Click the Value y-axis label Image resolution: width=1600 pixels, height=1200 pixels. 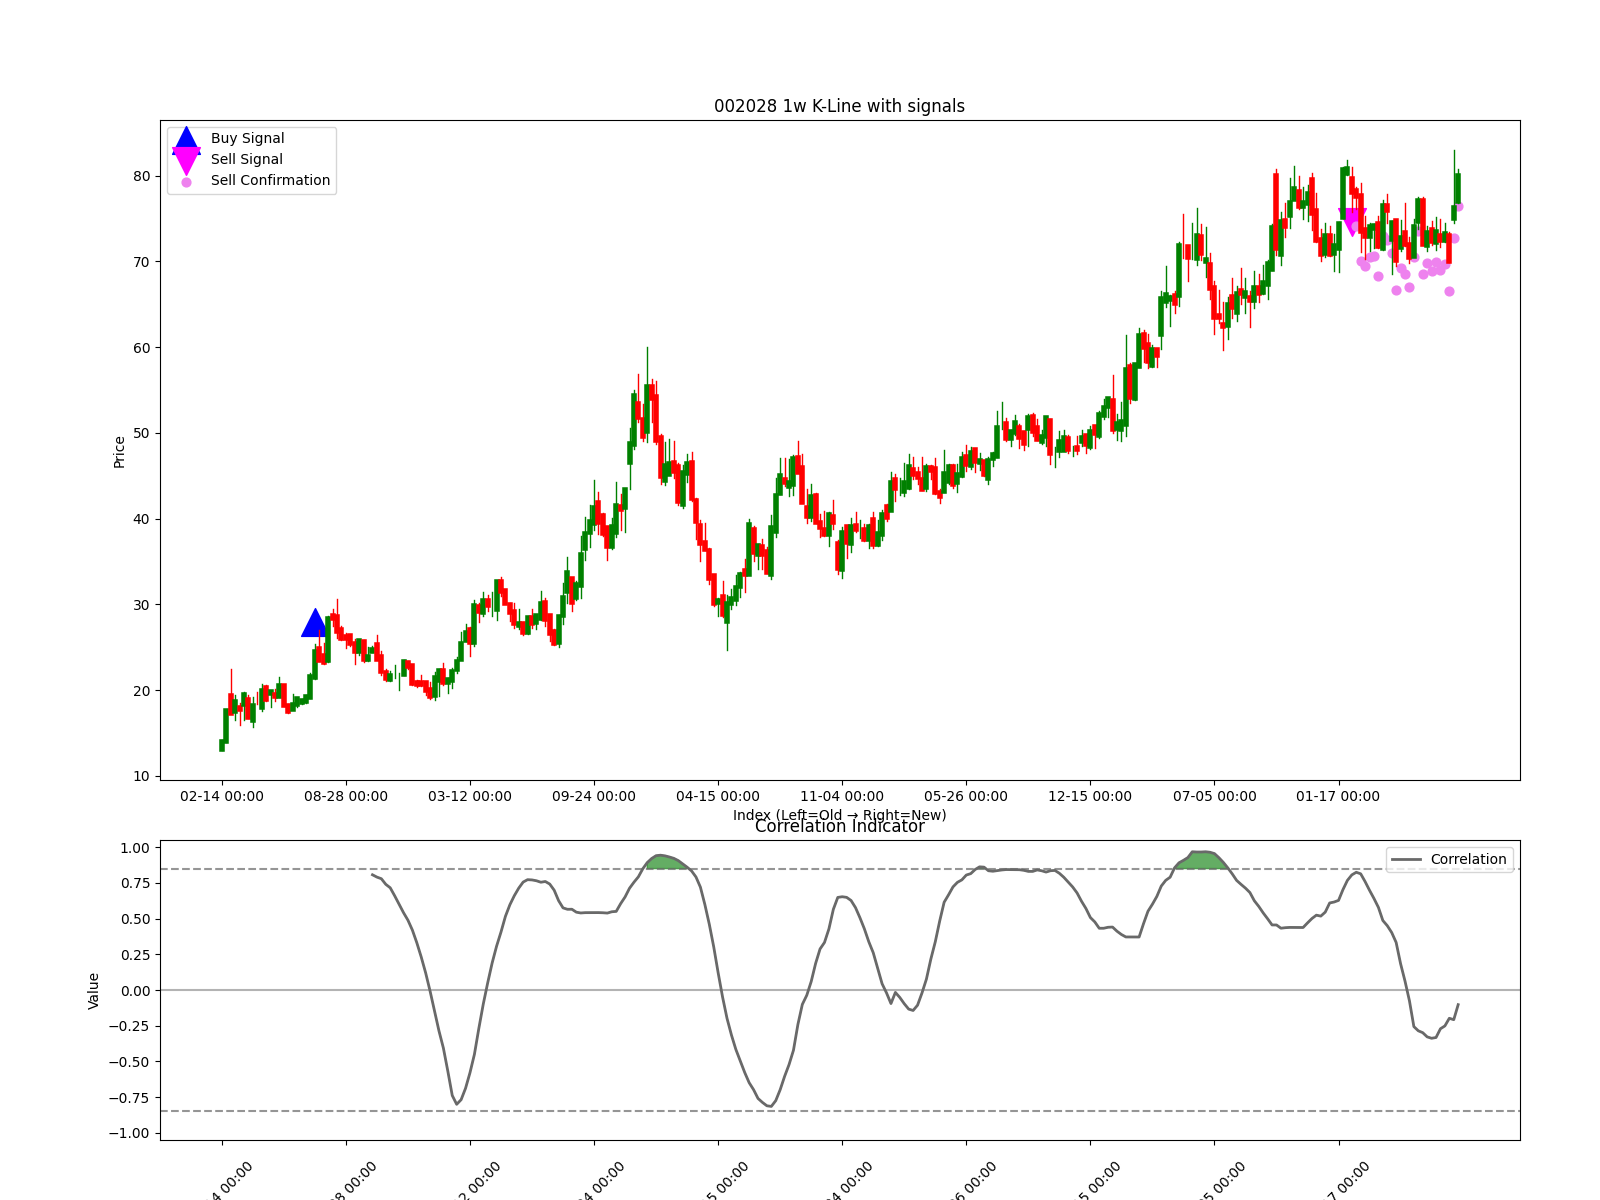[94, 991]
